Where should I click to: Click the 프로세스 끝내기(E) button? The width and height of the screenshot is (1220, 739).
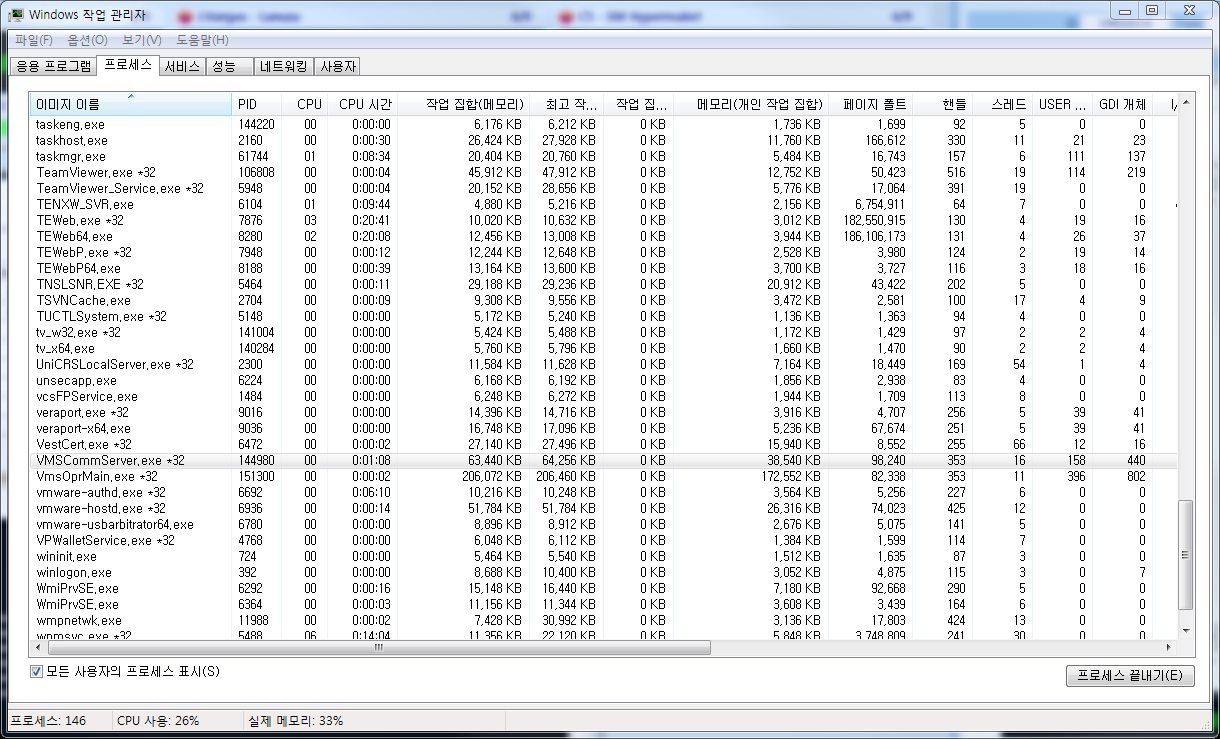(1130, 676)
